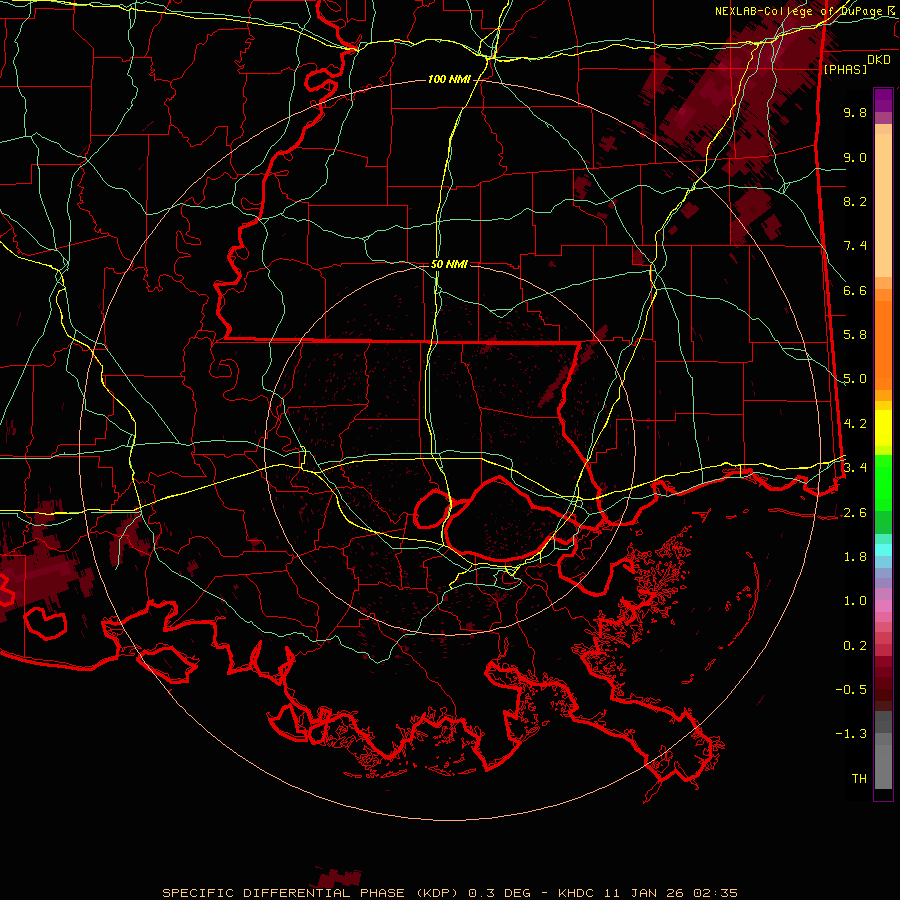Click the 8.2 scale value
This screenshot has width=900, height=900.
tap(855, 201)
